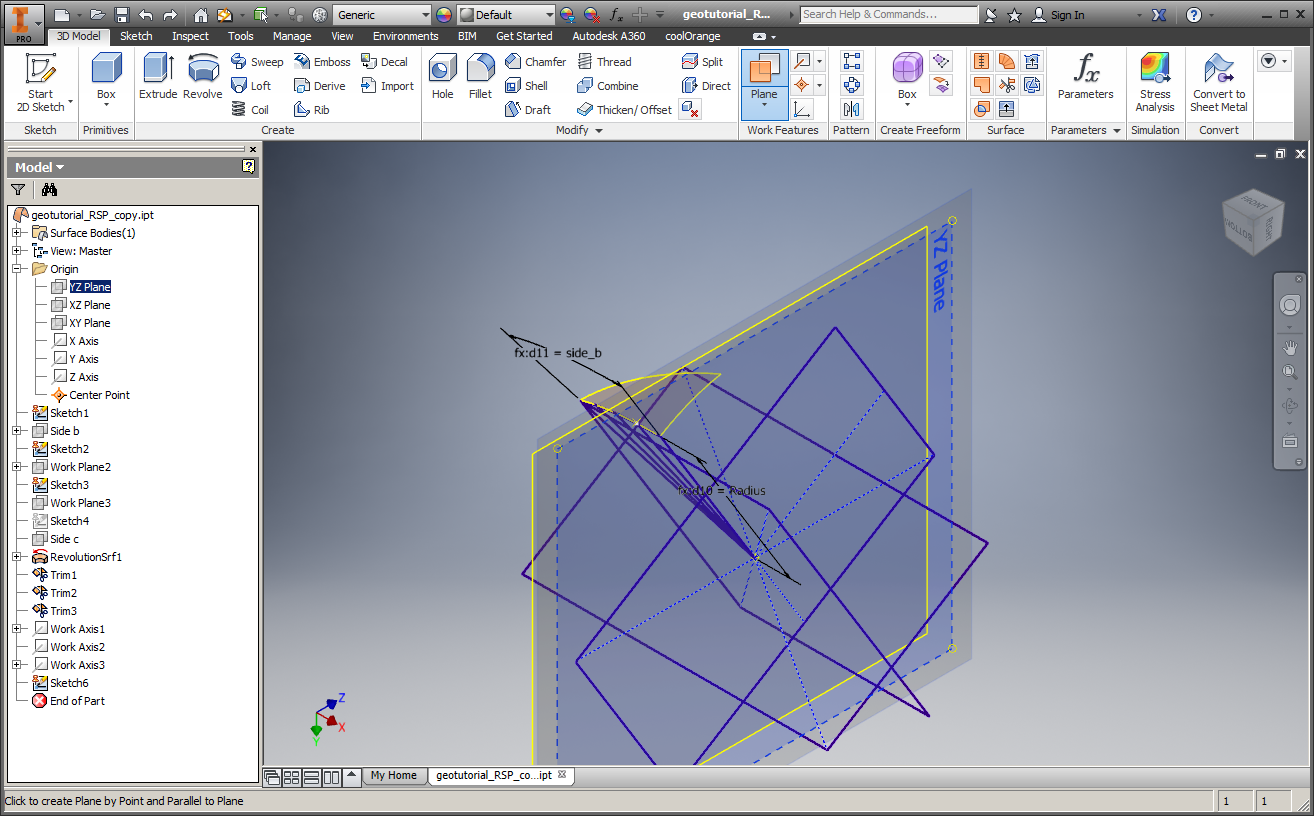Expand the Modify panel dropdown
Screen dimensions: 1314x816
tap(600, 131)
